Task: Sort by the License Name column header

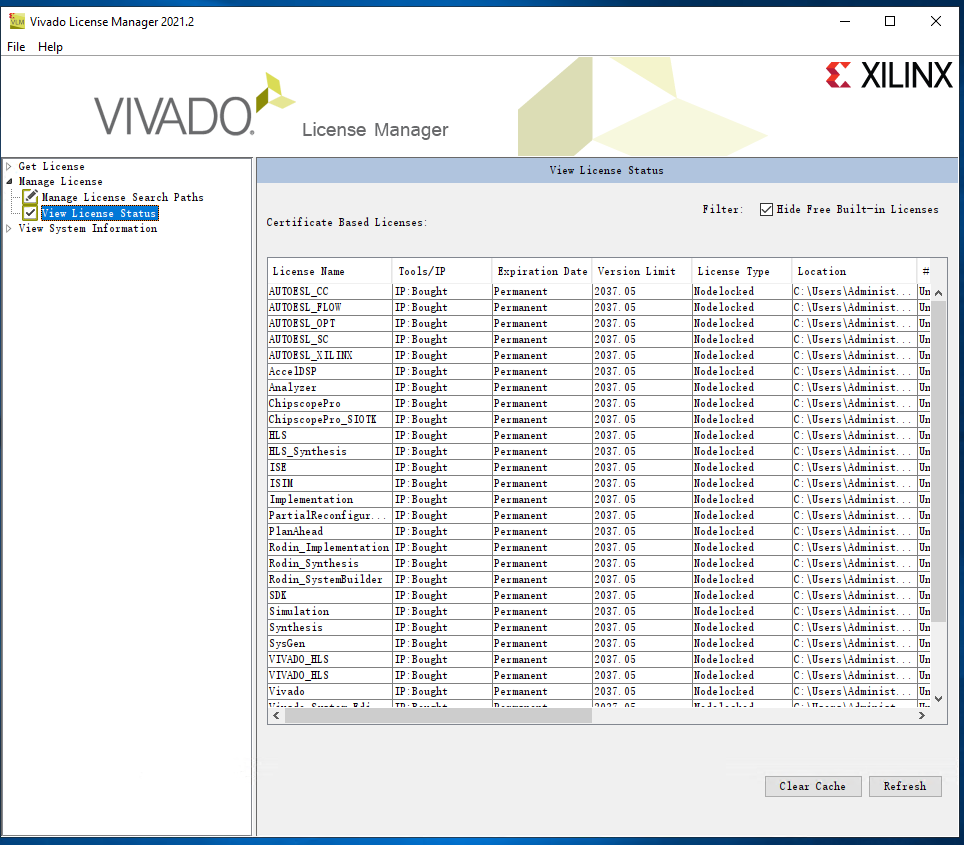Action: [x=330, y=271]
